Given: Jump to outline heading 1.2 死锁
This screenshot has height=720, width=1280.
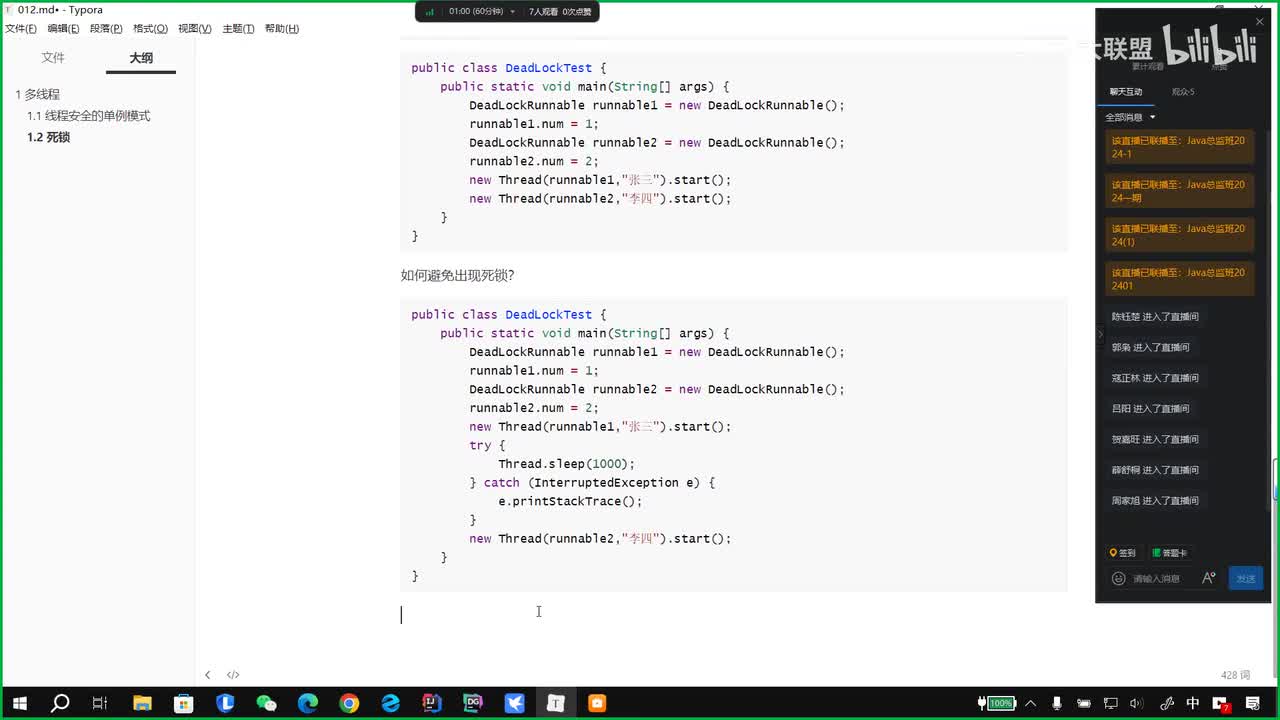Looking at the screenshot, I should coord(49,138).
